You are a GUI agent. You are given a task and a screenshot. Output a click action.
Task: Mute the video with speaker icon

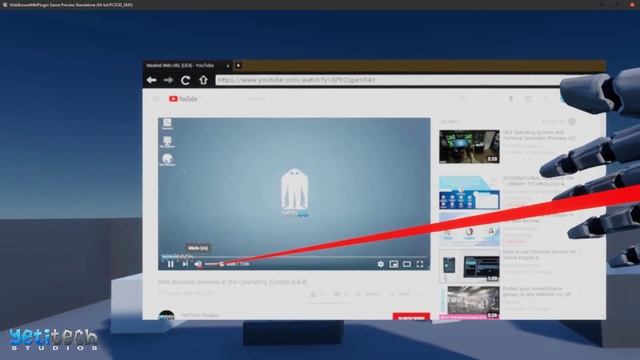pyautogui.click(x=198, y=264)
